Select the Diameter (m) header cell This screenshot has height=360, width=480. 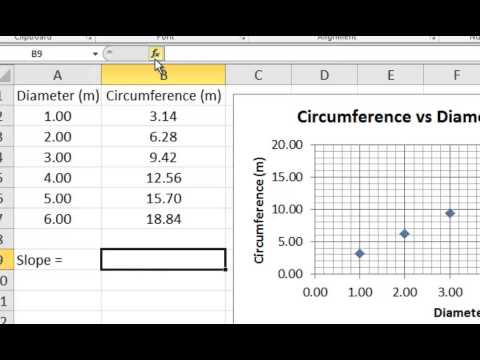pos(58,96)
